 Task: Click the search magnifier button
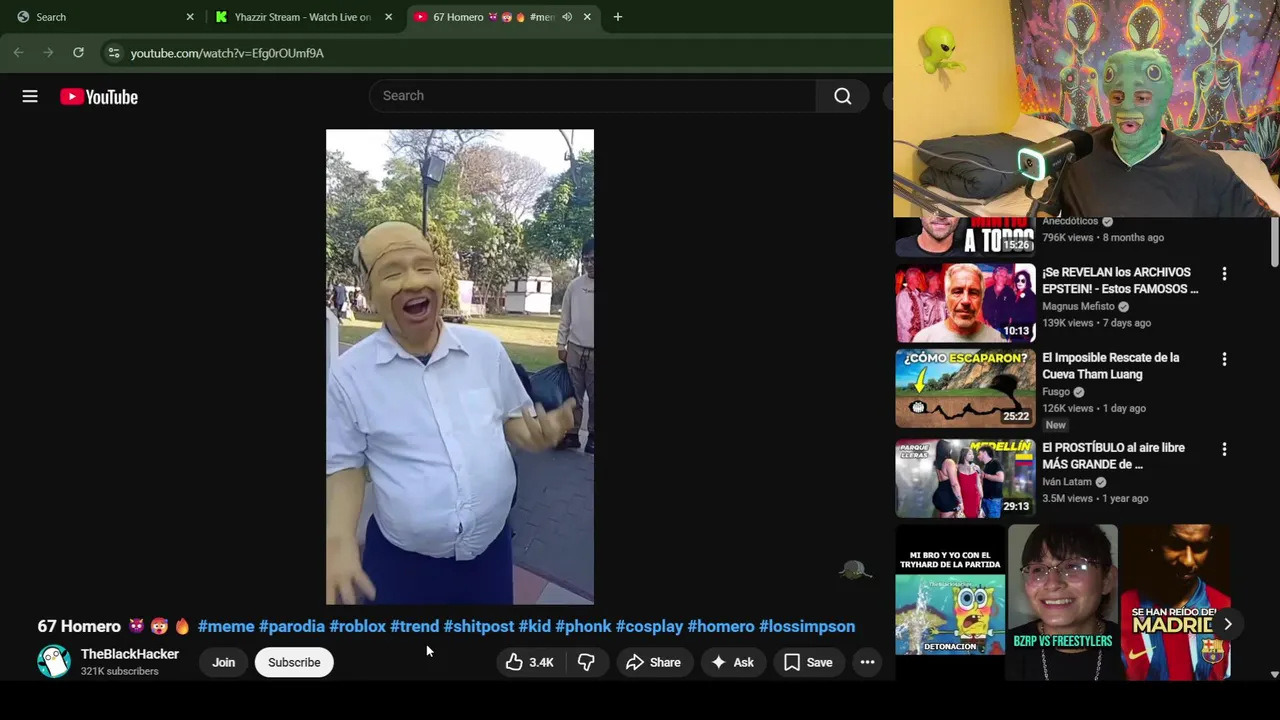(843, 96)
